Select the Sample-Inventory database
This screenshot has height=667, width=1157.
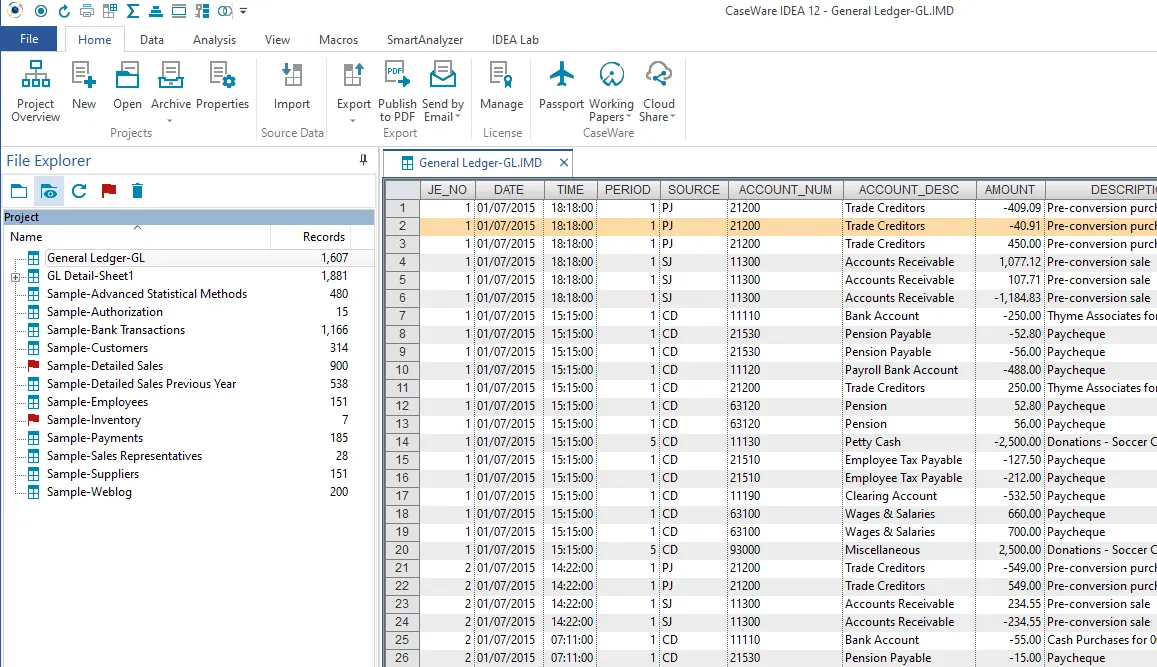pyautogui.click(x=94, y=420)
